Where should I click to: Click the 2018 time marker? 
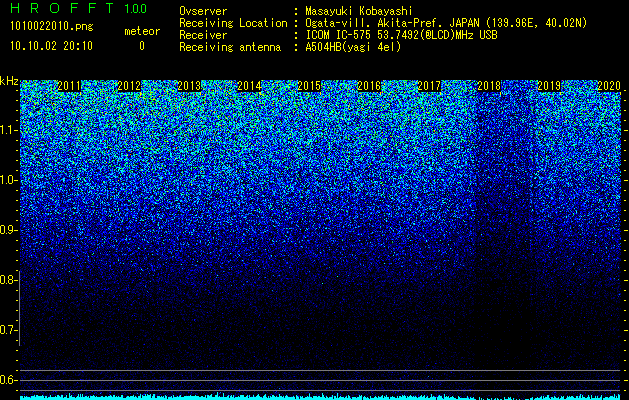tap(489, 86)
